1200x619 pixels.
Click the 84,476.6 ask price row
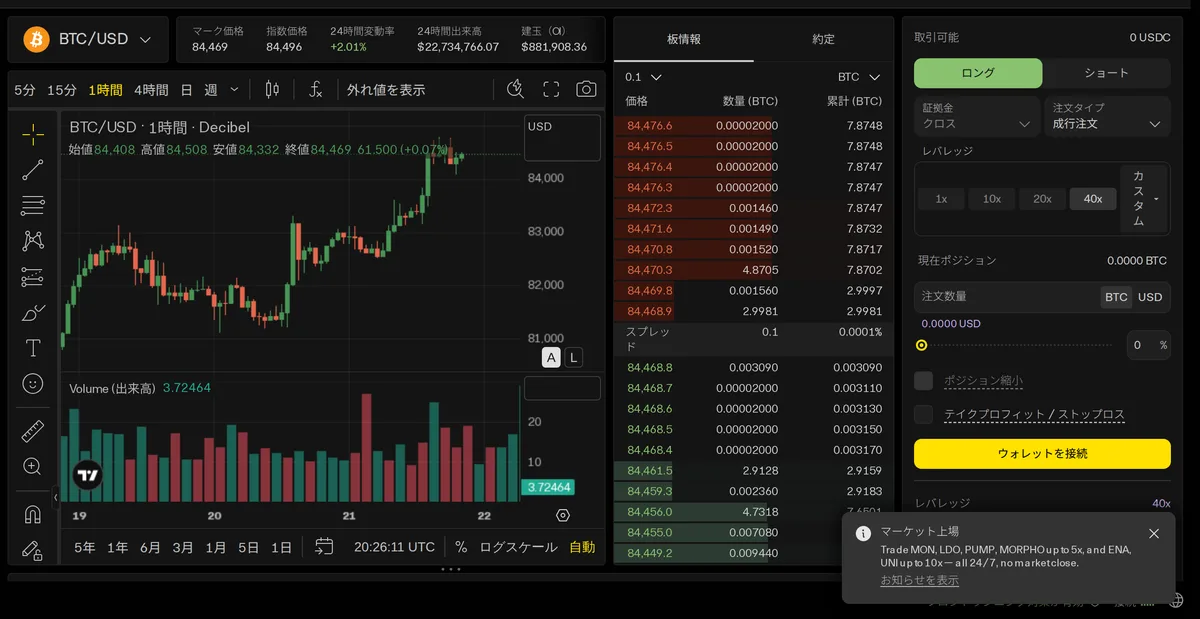tap(753, 126)
